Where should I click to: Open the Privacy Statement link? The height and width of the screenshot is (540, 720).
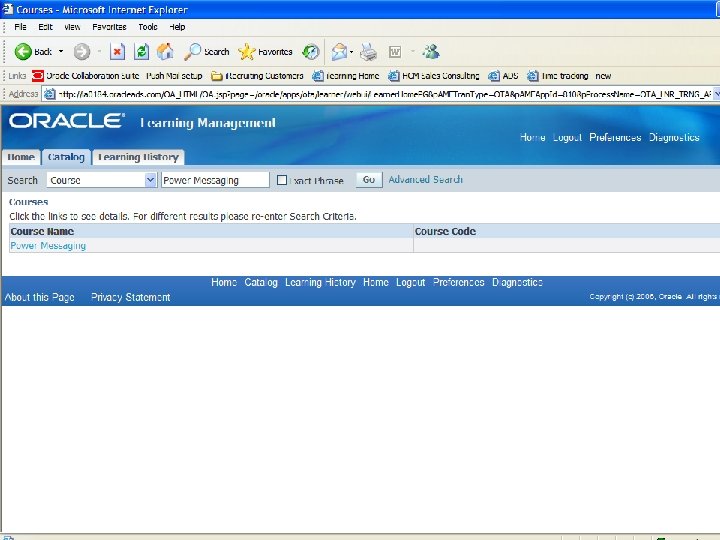click(x=130, y=297)
